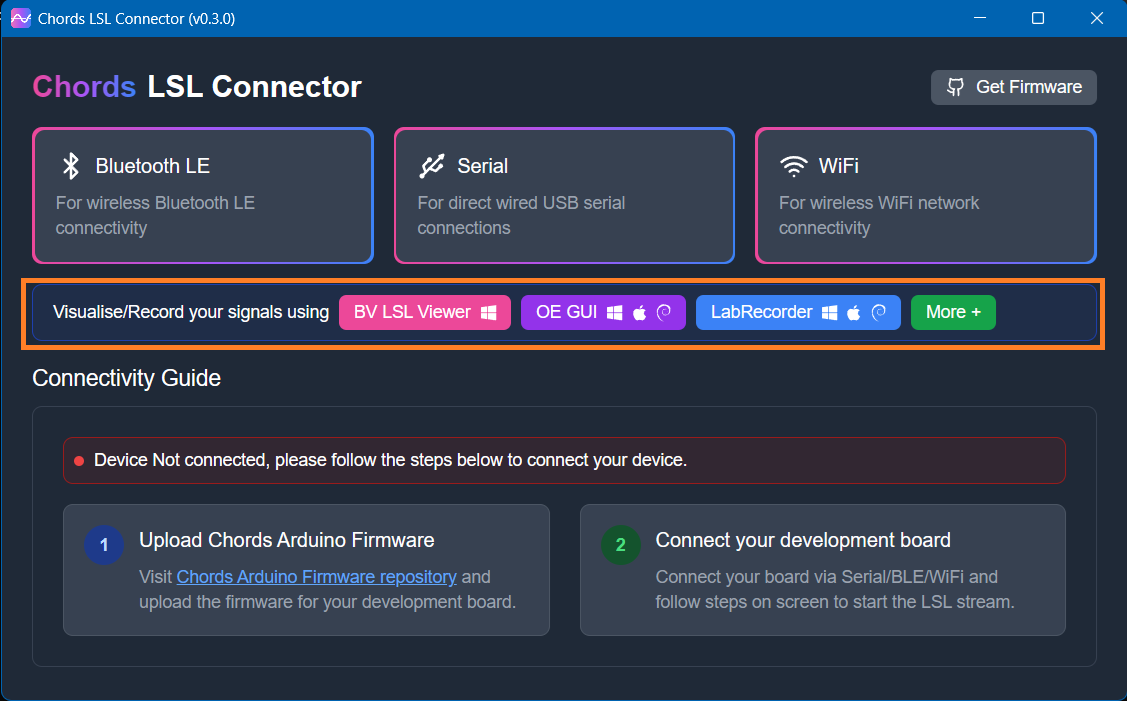The height and width of the screenshot is (701, 1127).
Task: Click the step 2 number badge
Action: pos(620,545)
